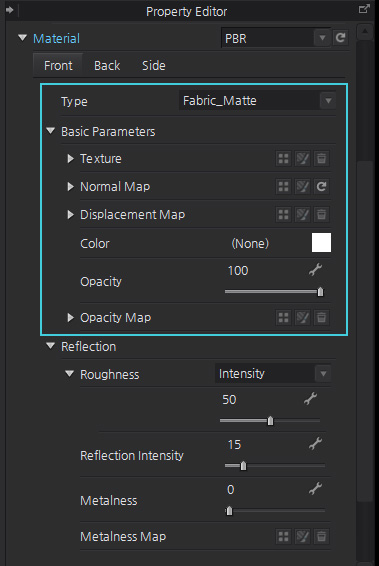Click the Opacity value 100

238,271
